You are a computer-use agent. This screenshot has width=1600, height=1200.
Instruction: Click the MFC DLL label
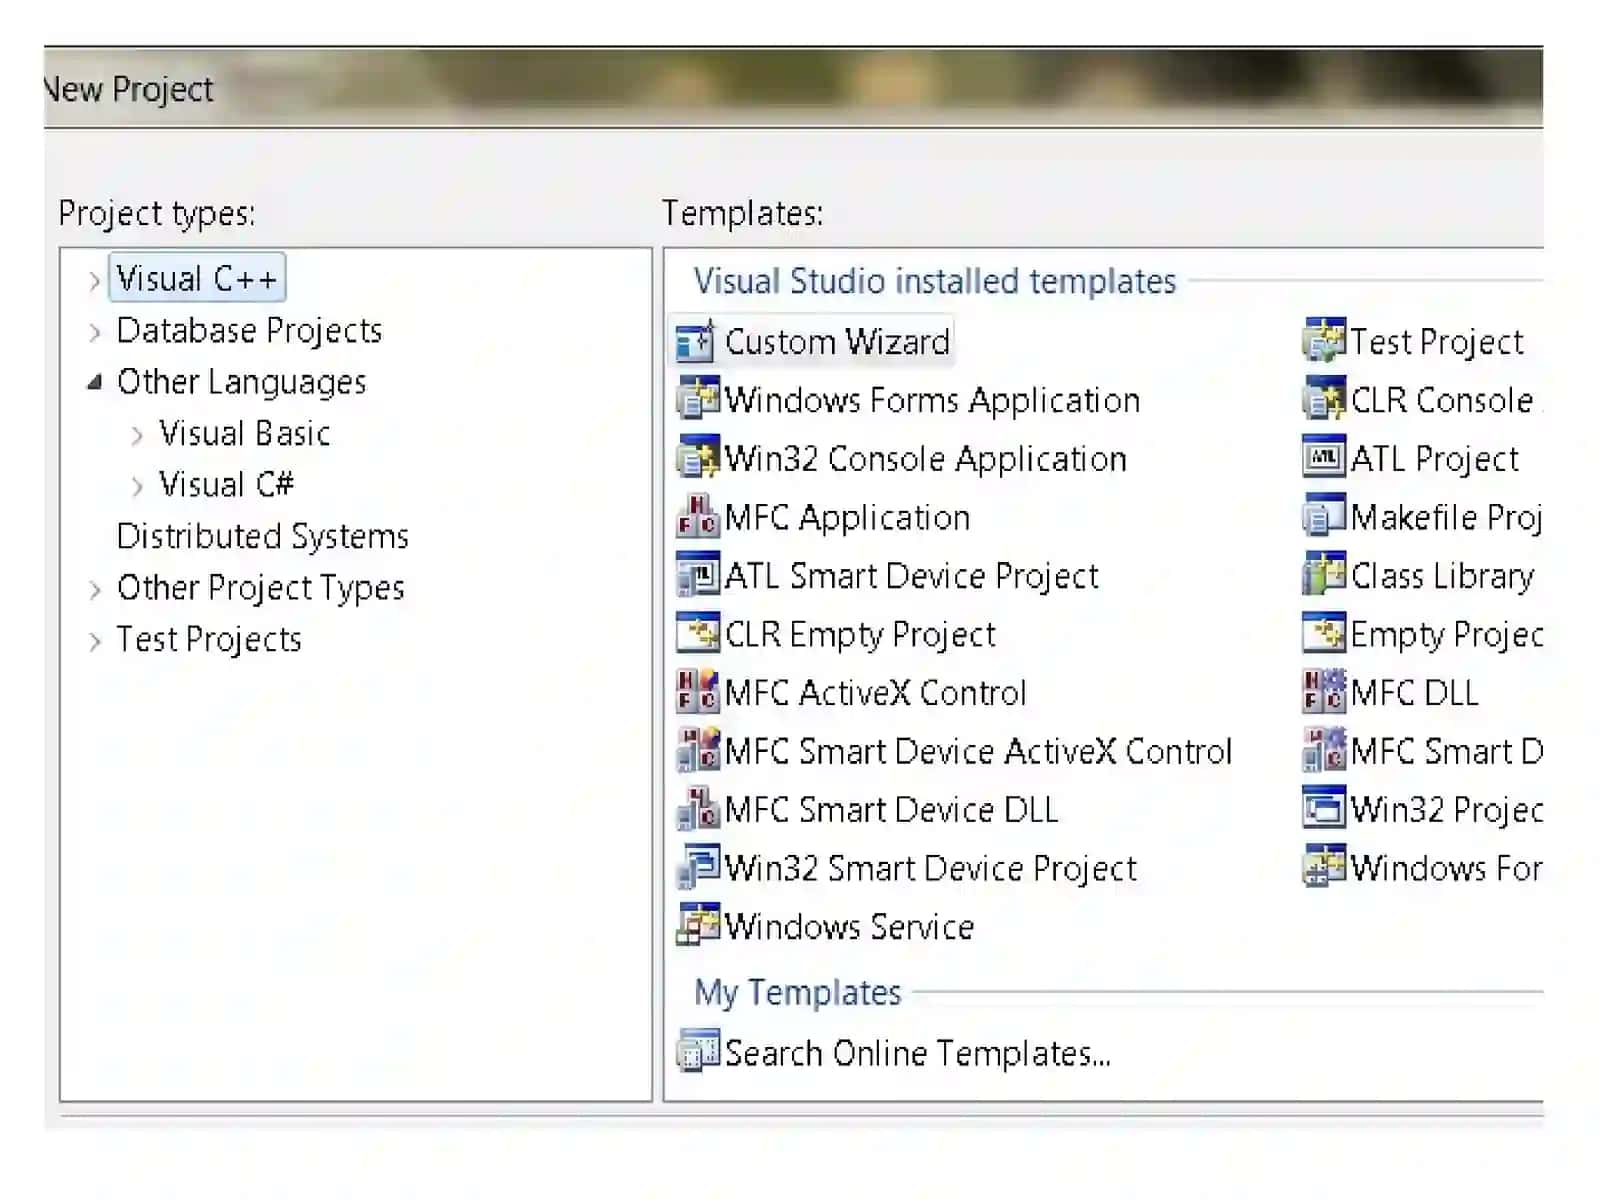(x=1414, y=692)
